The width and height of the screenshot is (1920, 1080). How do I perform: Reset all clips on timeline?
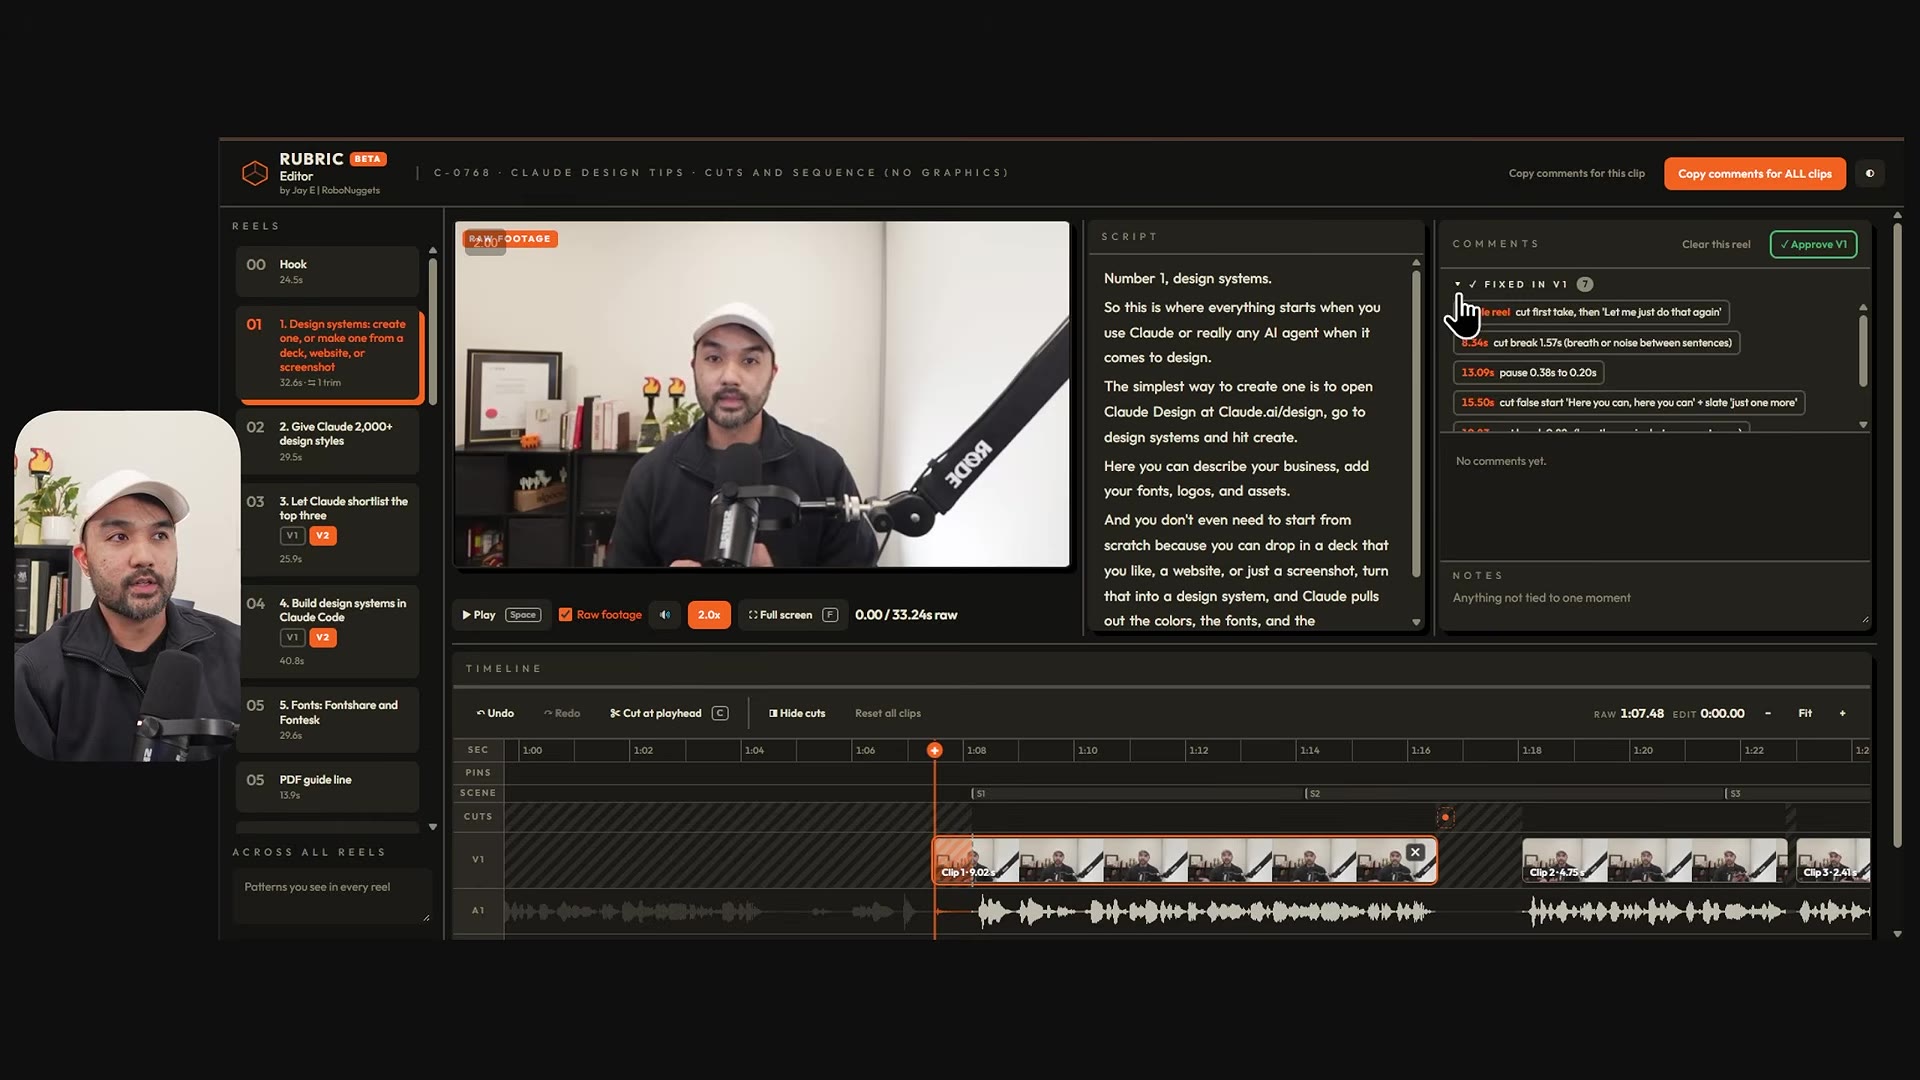click(x=888, y=713)
